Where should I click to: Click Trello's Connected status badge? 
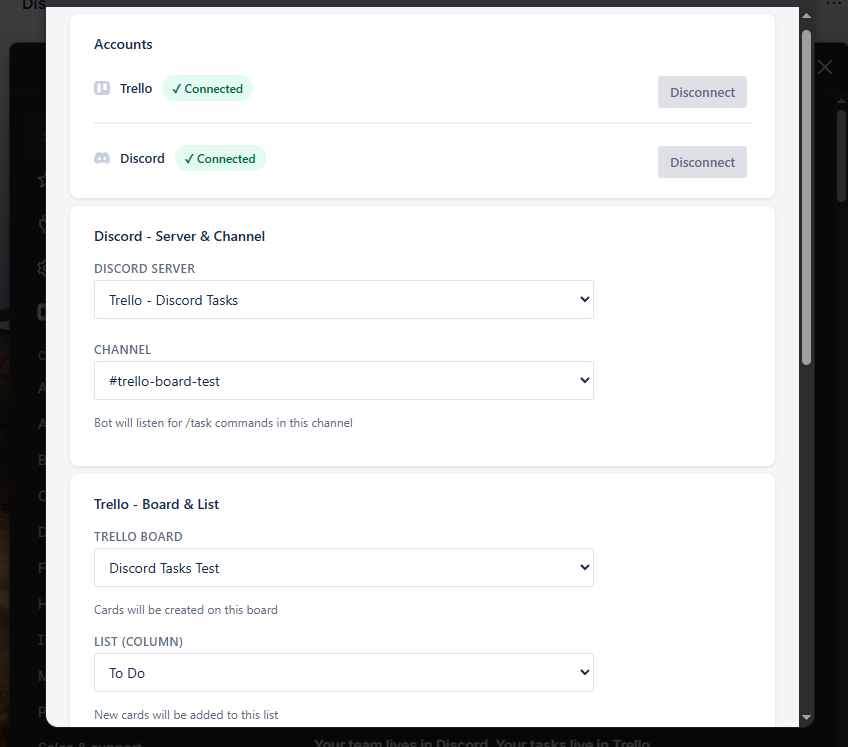click(207, 88)
